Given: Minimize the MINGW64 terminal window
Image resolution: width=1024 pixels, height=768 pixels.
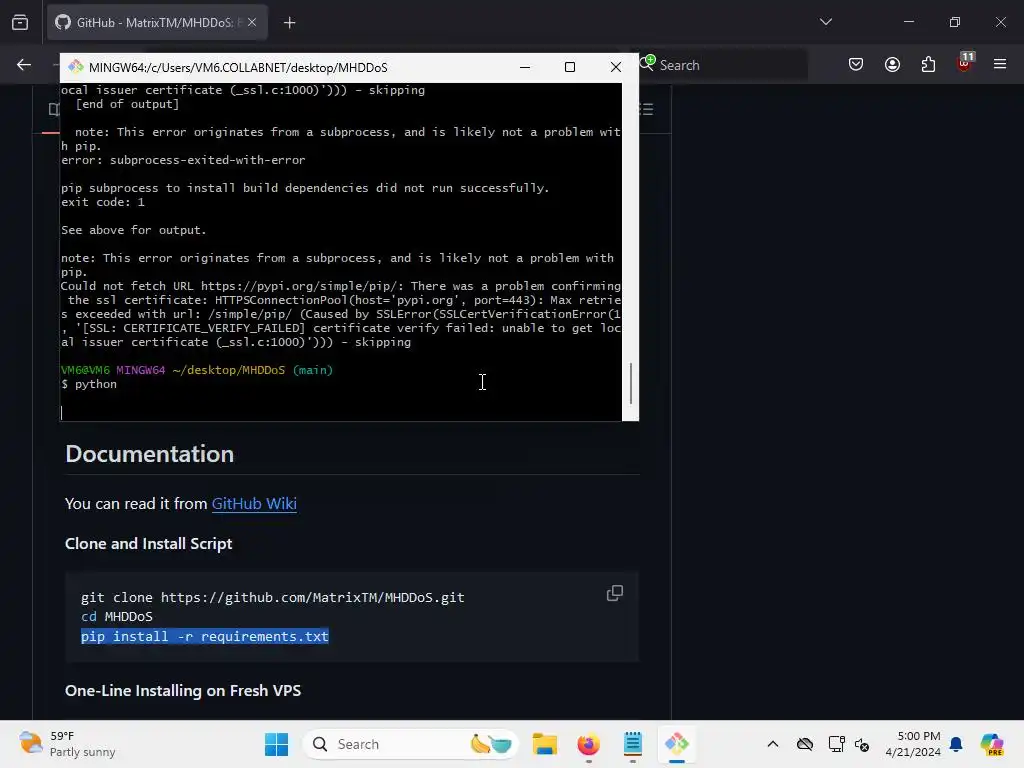Looking at the screenshot, I should click(x=524, y=67).
